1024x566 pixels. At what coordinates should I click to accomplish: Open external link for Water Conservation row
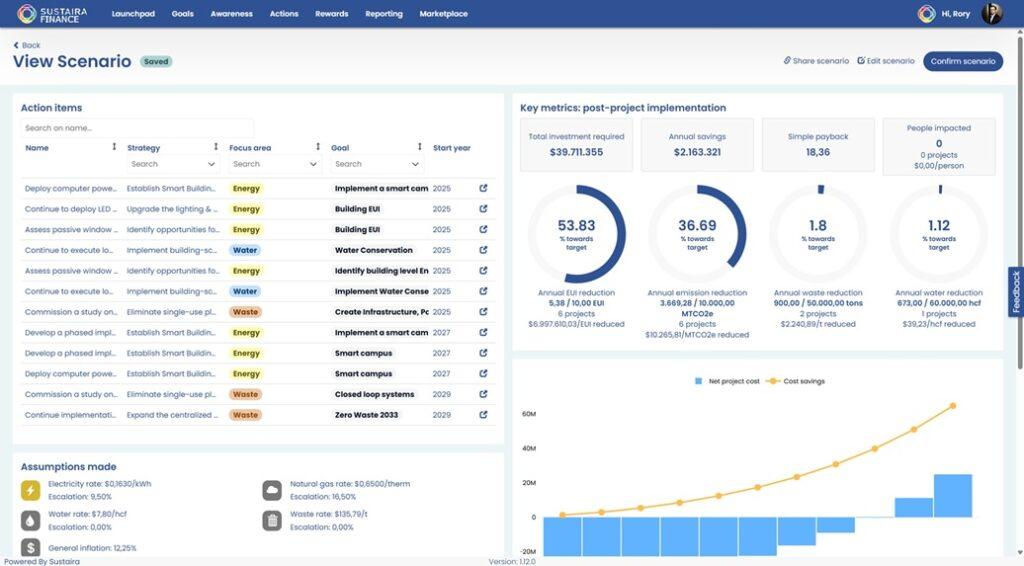click(x=483, y=250)
